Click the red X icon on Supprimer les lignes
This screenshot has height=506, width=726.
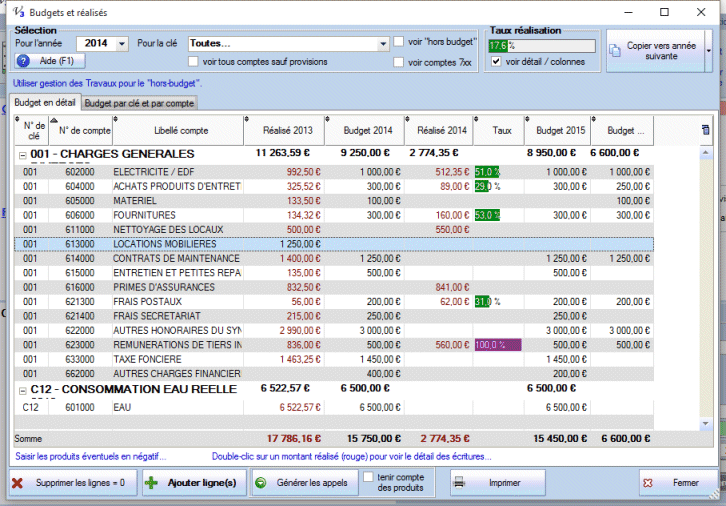point(17,483)
